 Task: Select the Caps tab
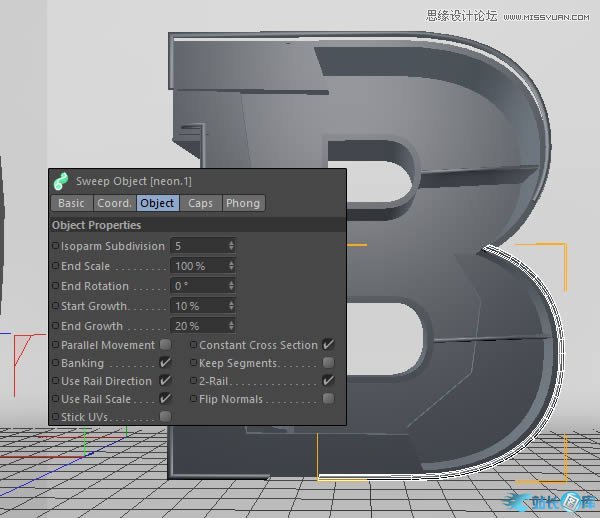point(200,203)
